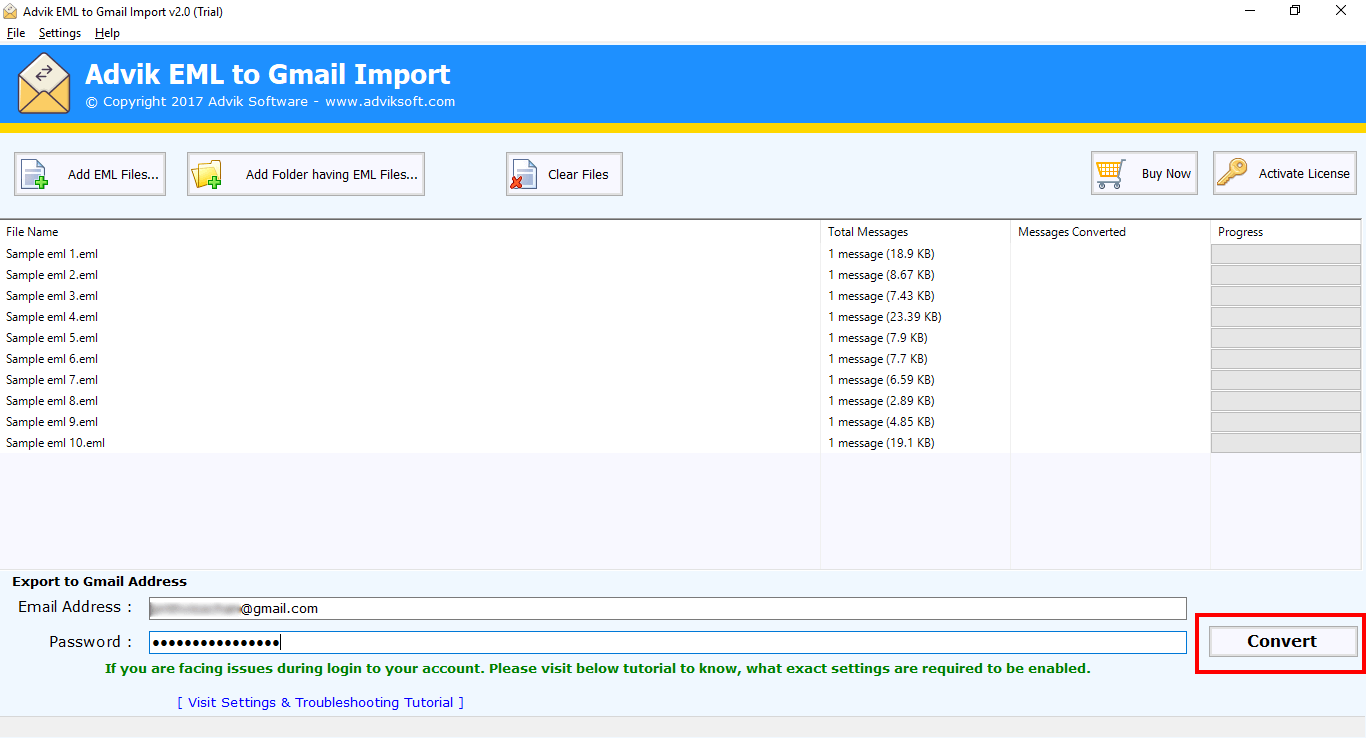The width and height of the screenshot is (1366, 738).
Task: Open the File menu
Action: click(x=16, y=33)
